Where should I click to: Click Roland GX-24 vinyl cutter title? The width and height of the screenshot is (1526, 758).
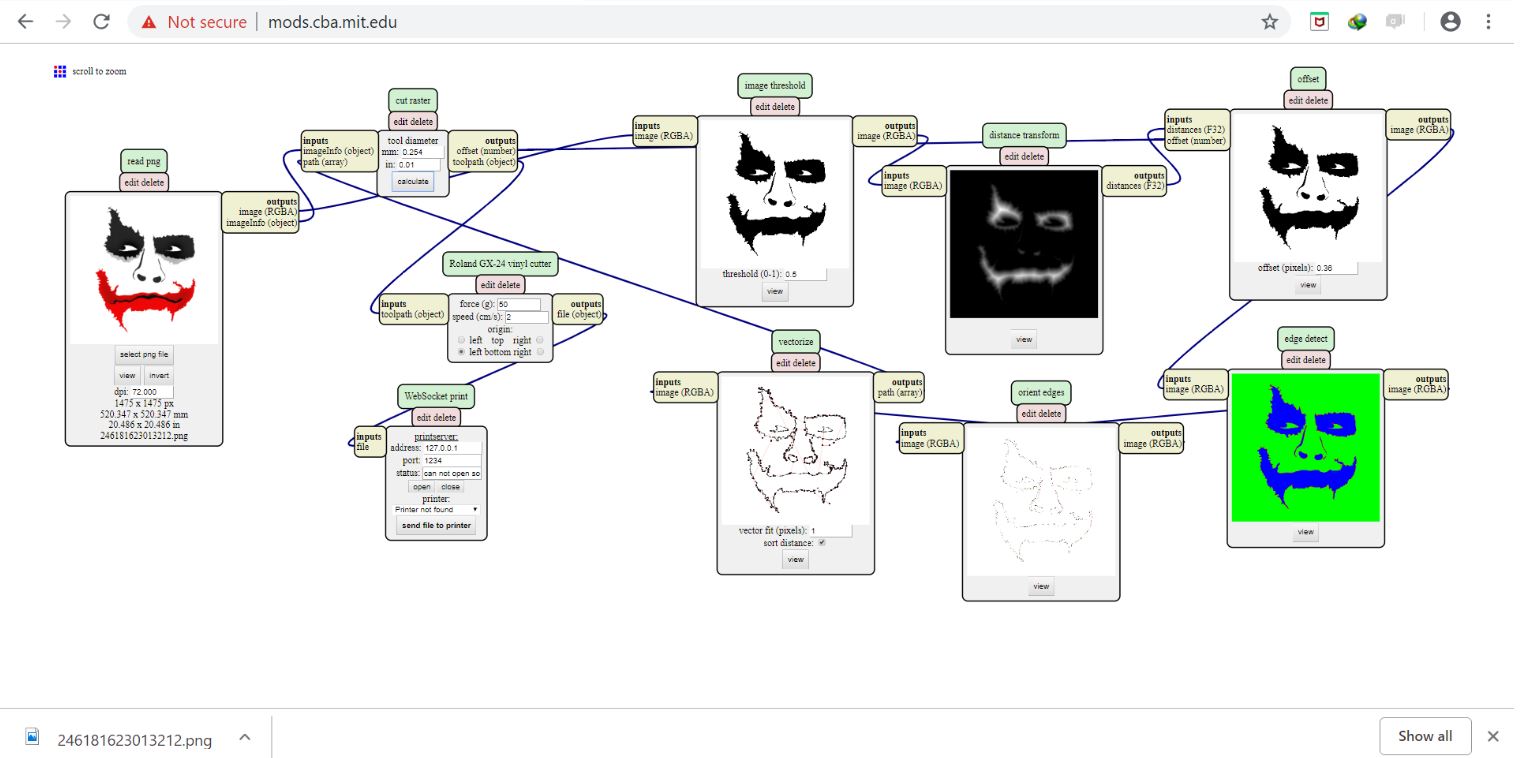[500, 264]
